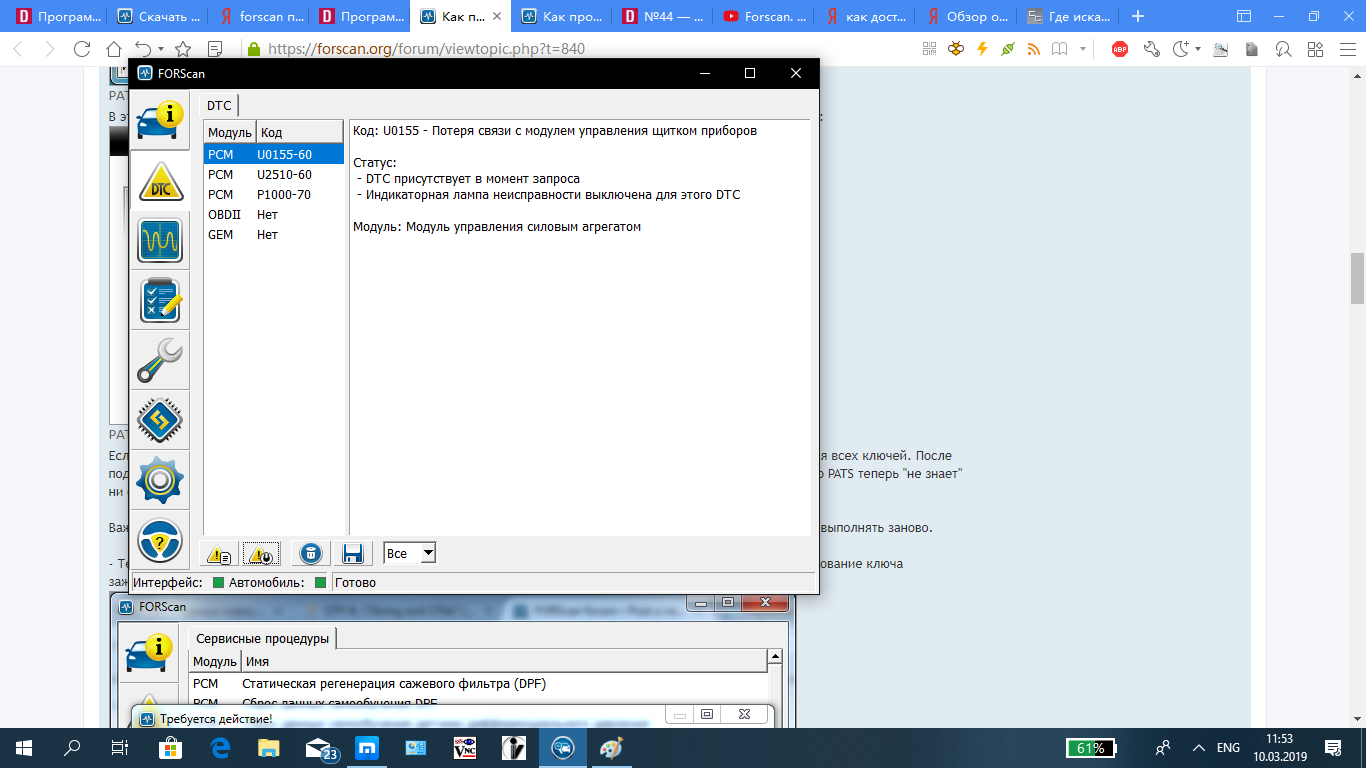This screenshot has width=1366, height=768.
Task: Select the PCM P1000-70 trouble code row
Action: click(x=273, y=195)
